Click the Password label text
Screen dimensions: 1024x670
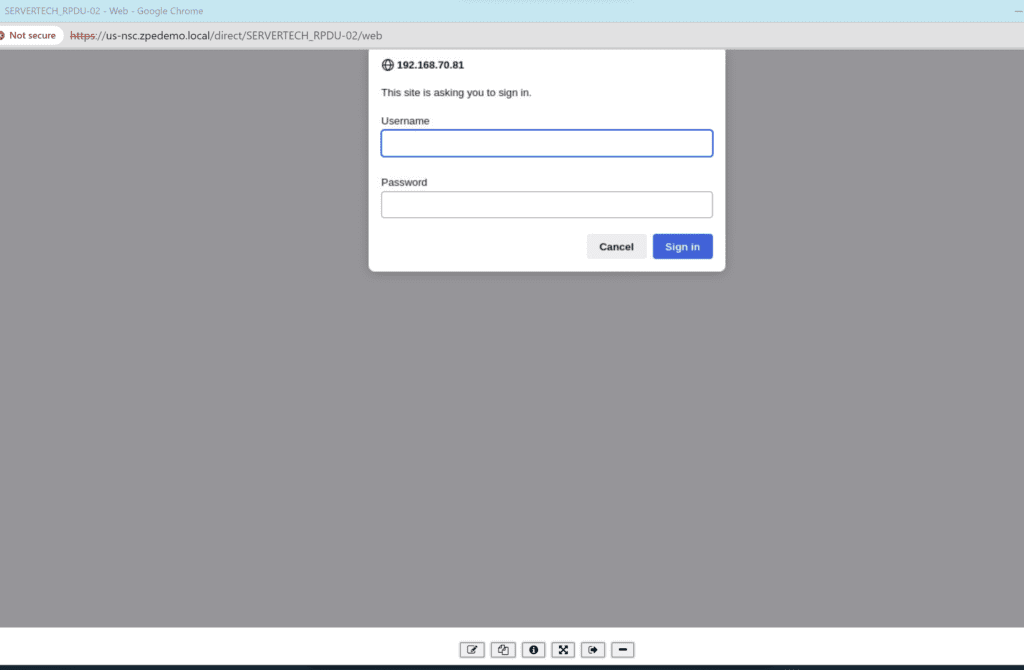[x=404, y=183]
